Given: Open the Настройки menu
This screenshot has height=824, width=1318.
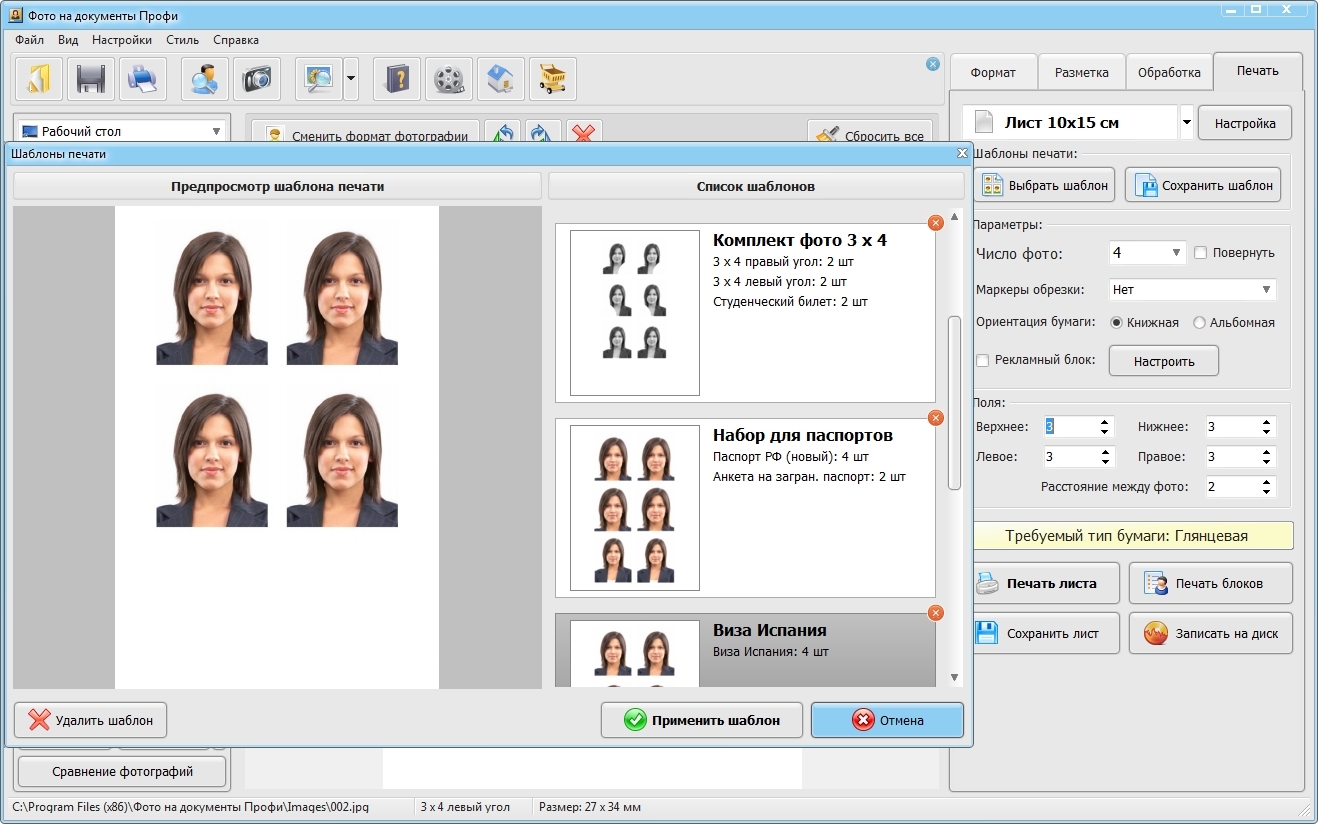Looking at the screenshot, I should [x=122, y=40].
